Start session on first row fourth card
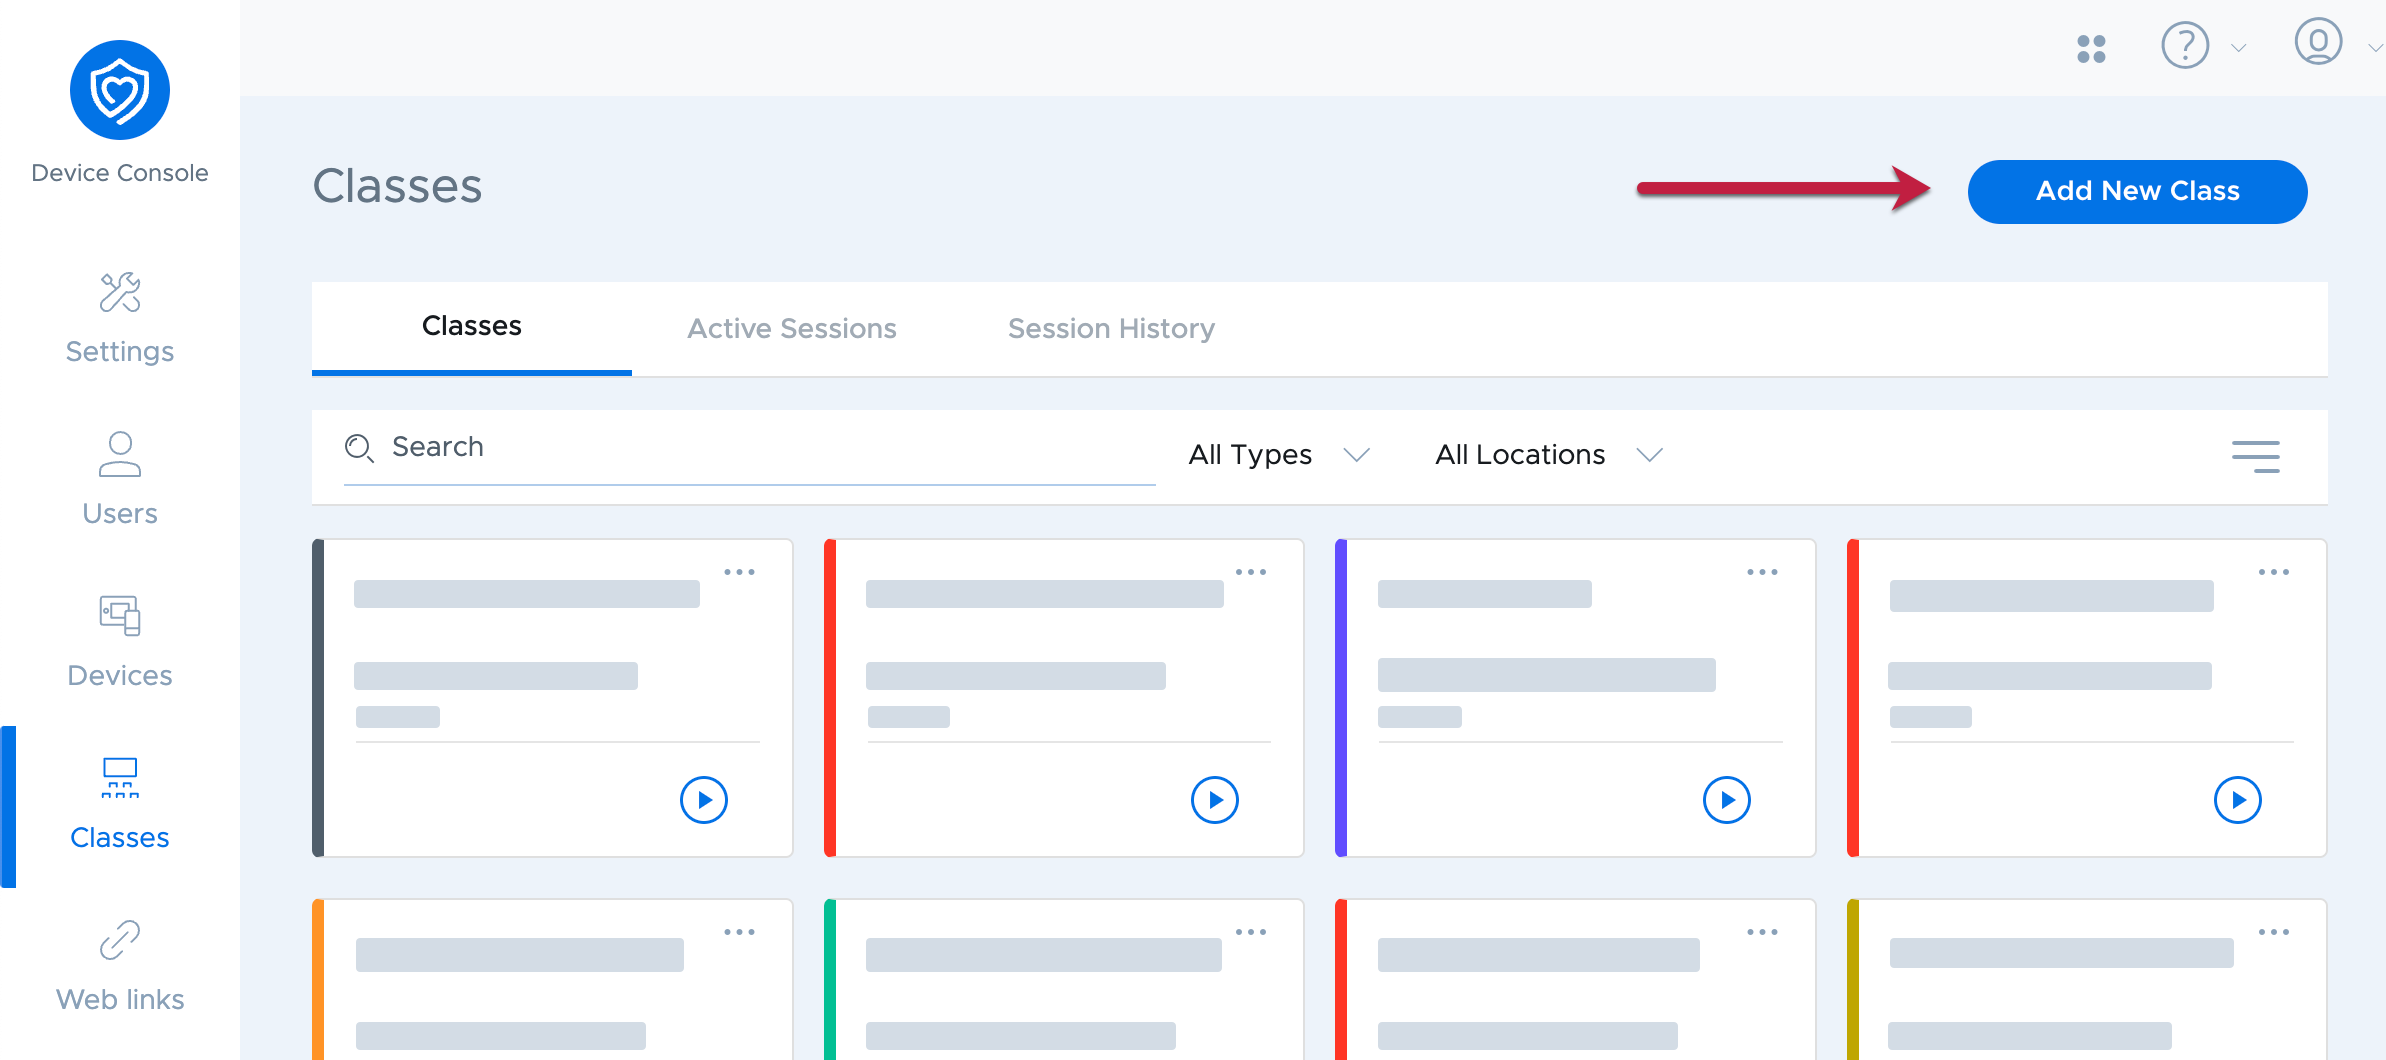The image size is (2386, 1060). [2238, 800]
